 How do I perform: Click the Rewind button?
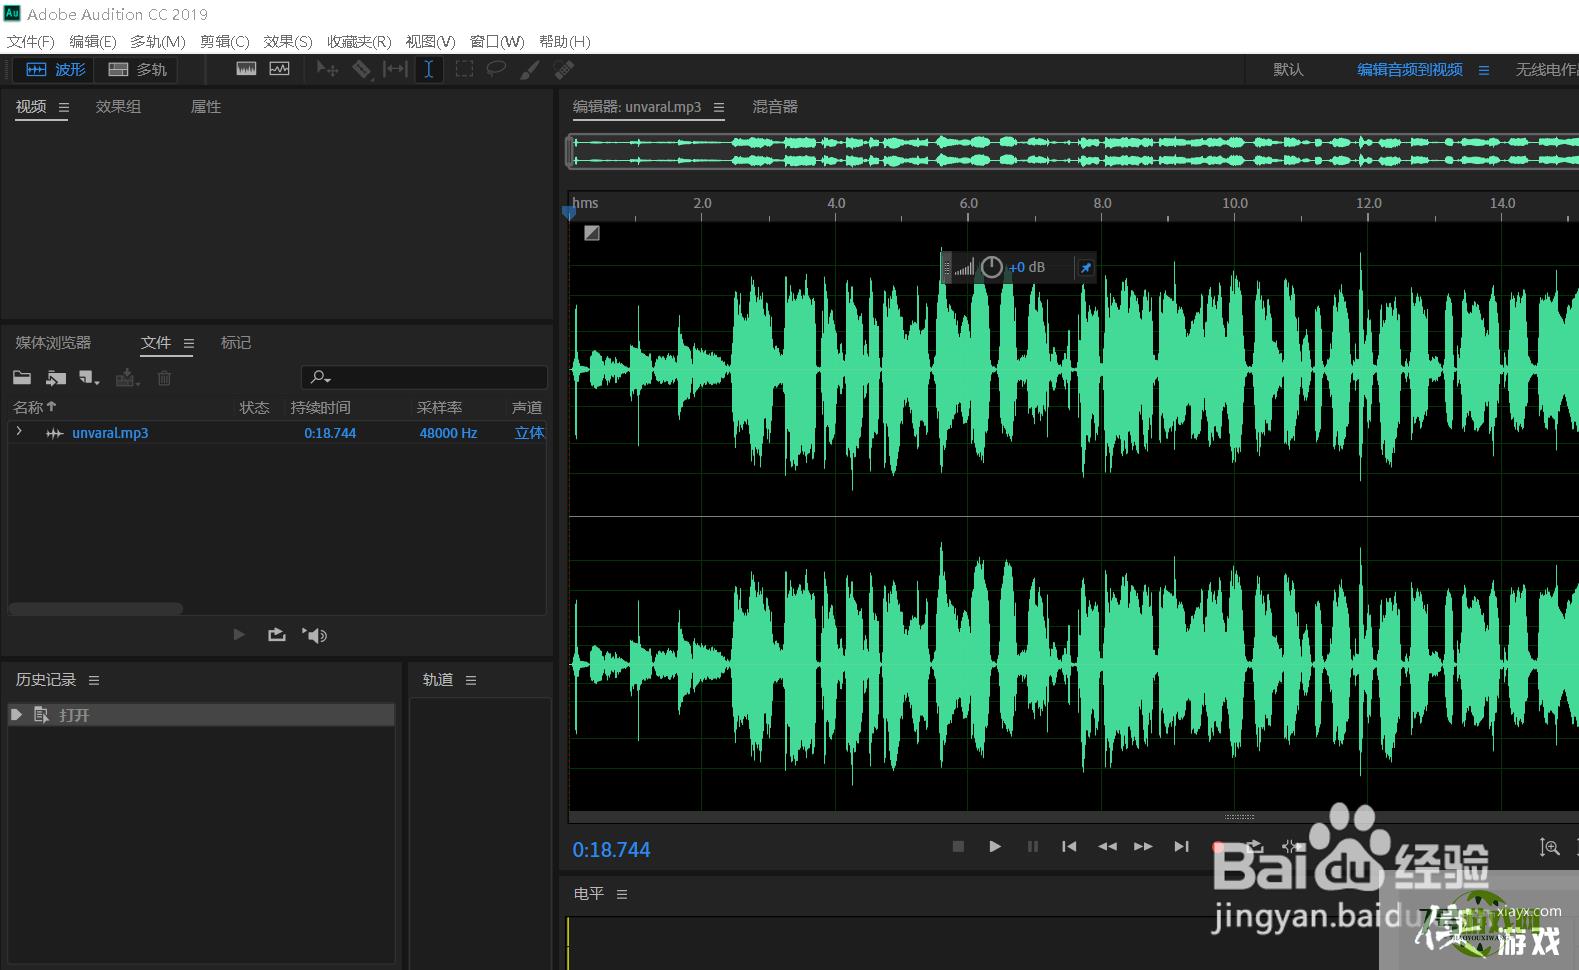1107,846
